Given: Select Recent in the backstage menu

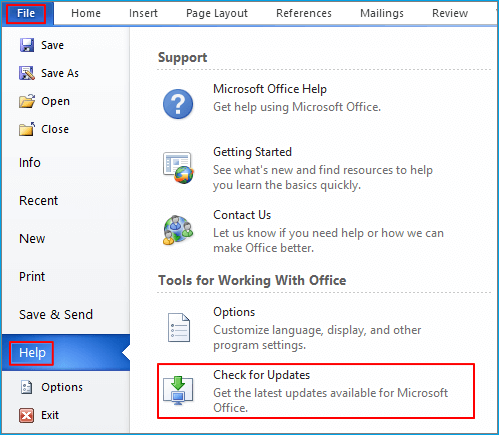Looking at the screenshot, I should point(38,201).
